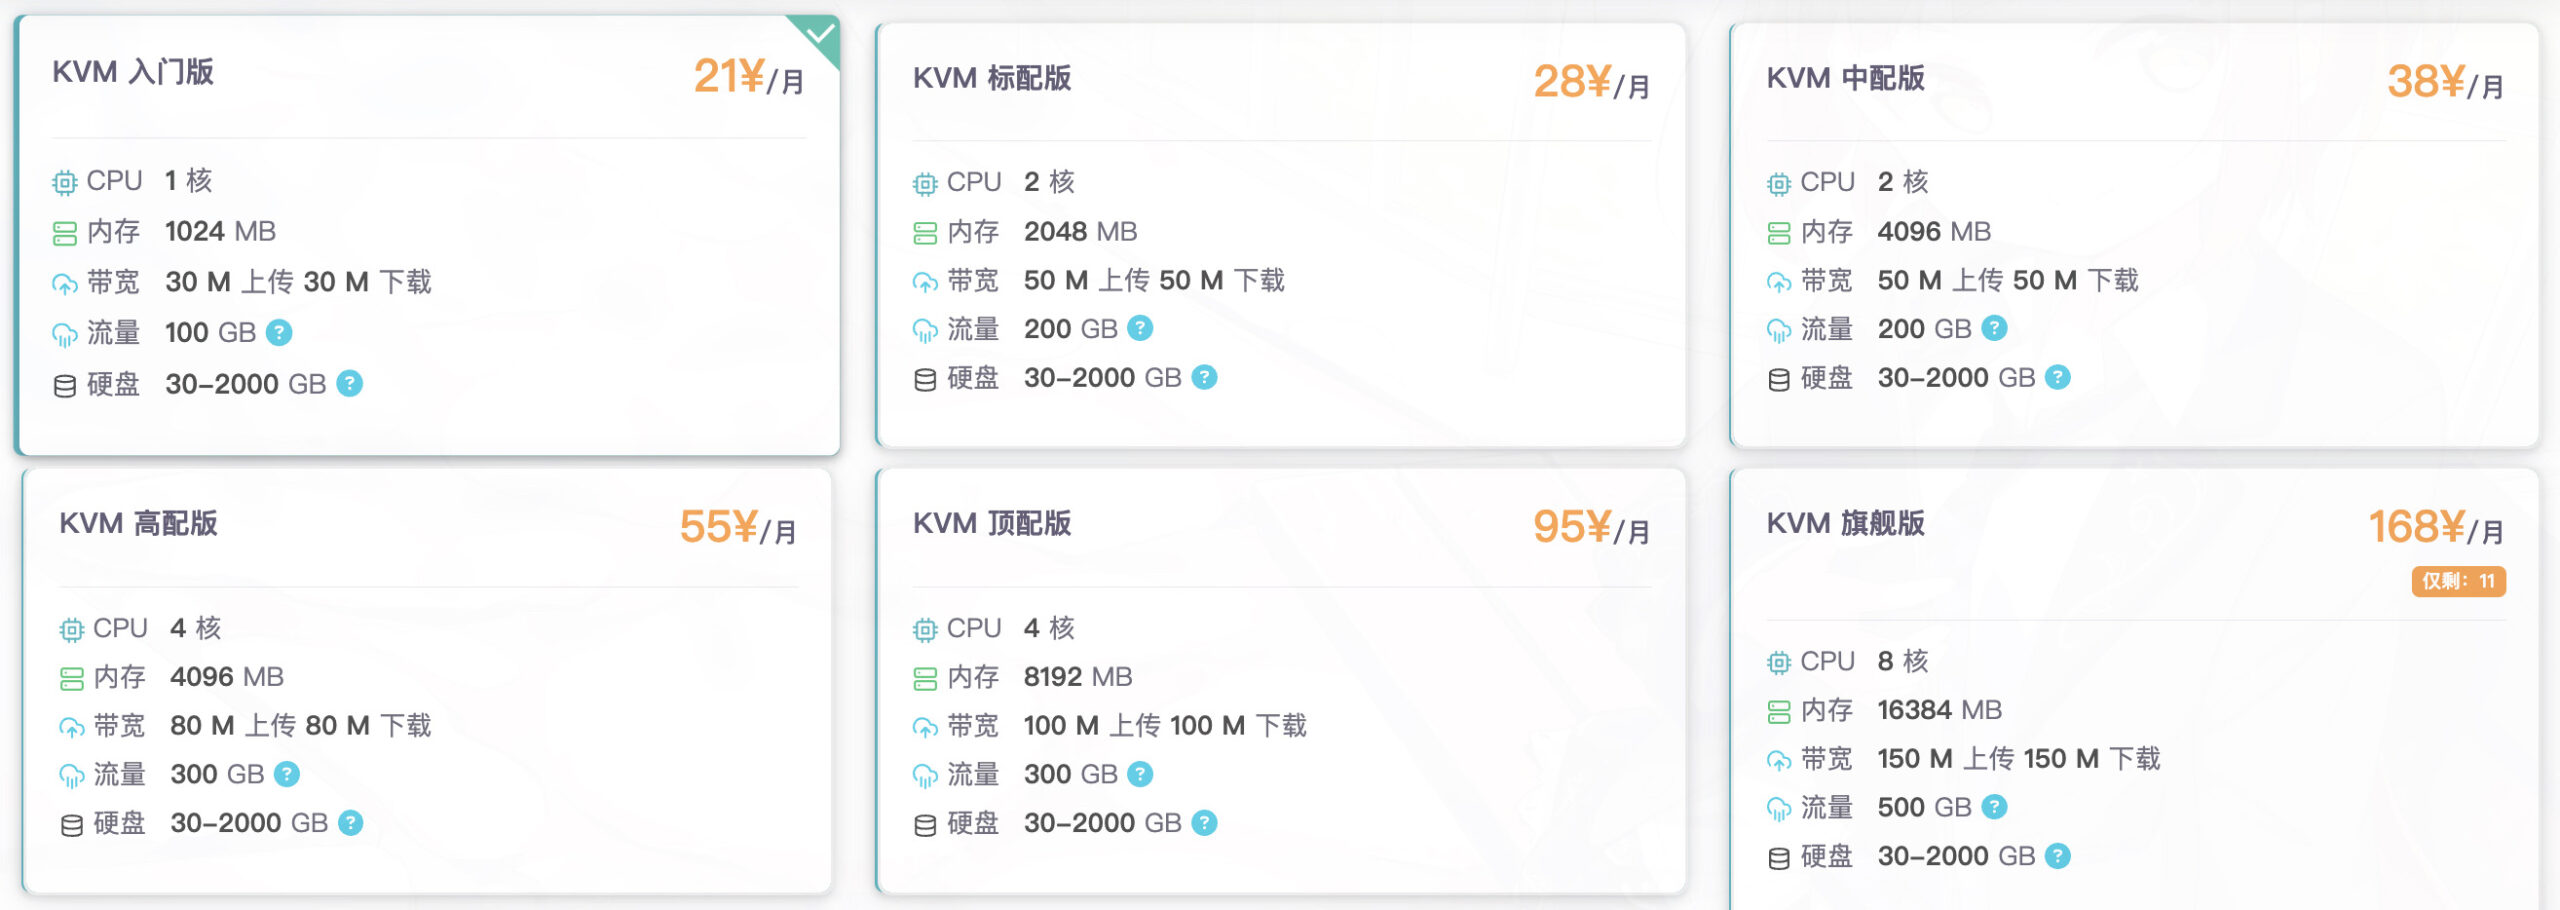
Task: Click the green checkmark on KVM 入门版
Action: click(820, 35)
